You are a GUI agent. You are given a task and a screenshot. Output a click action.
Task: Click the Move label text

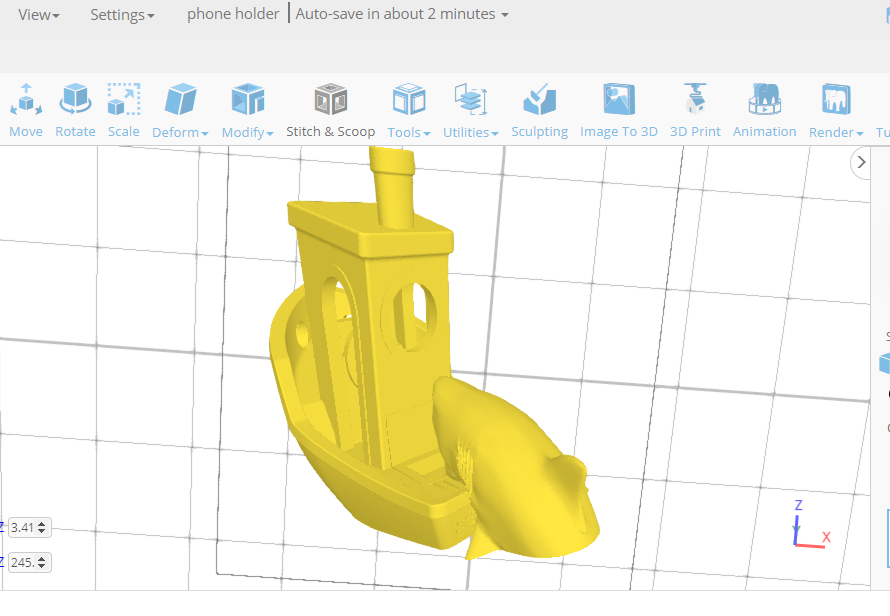coord(26,132)
